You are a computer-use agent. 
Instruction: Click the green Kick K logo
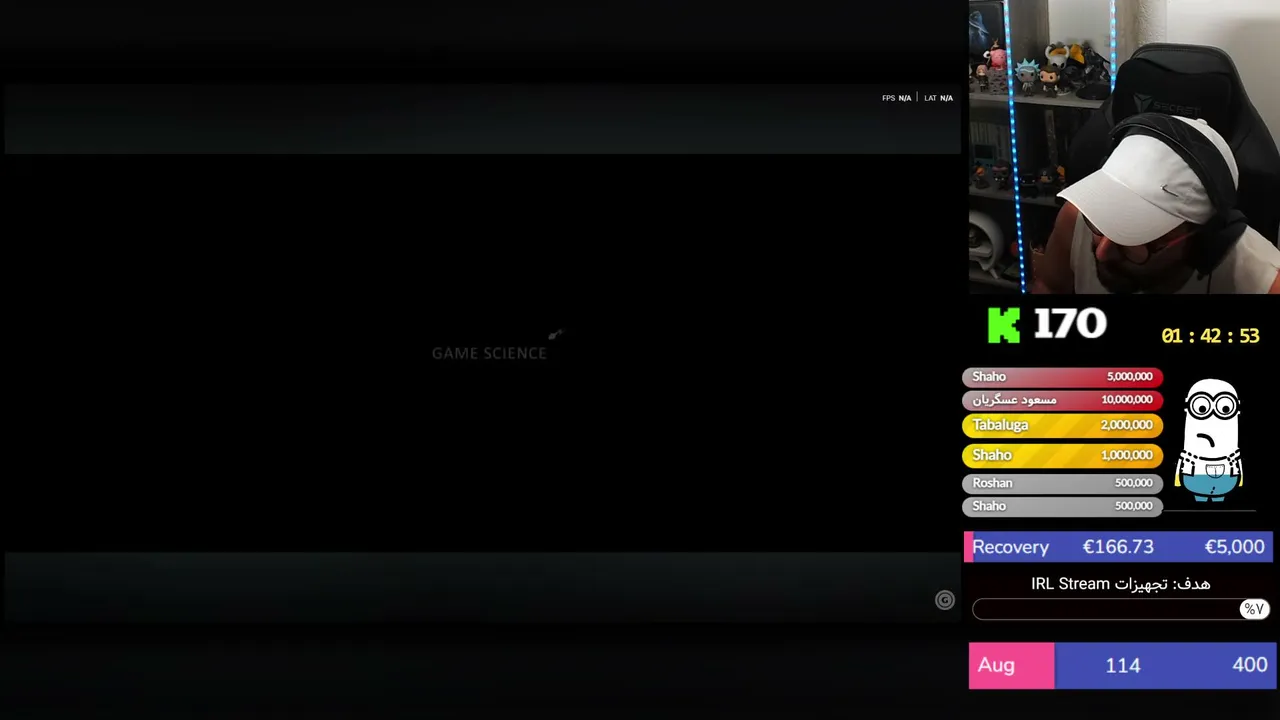pos(1004,325)
